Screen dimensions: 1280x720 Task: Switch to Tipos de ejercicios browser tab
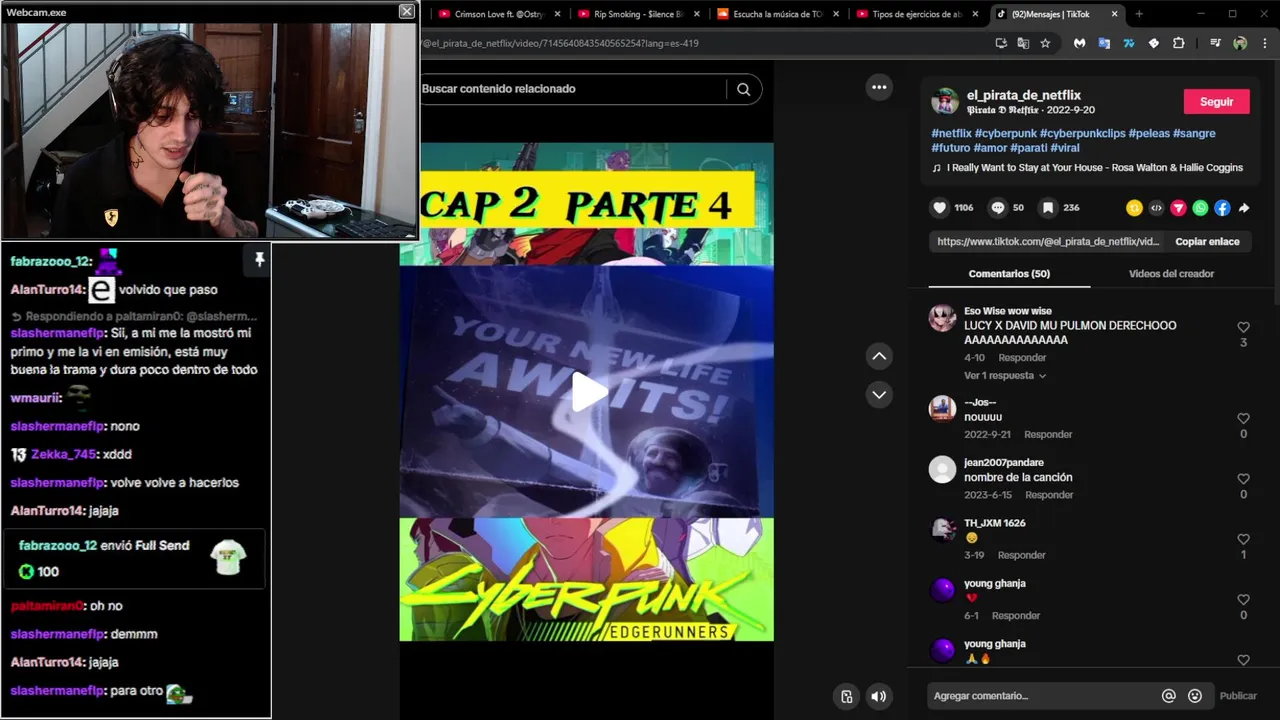pyautogui.click(x=917, y=14)
